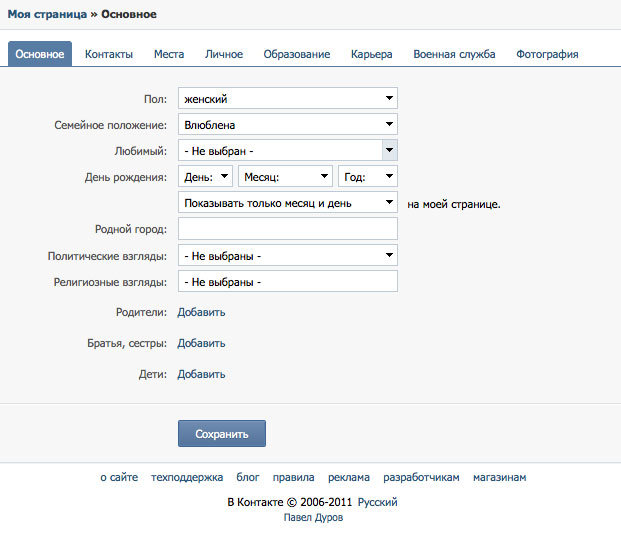Click the Родной город input field
The width and height of the screenshot is (621, 533).
(288, 229)
